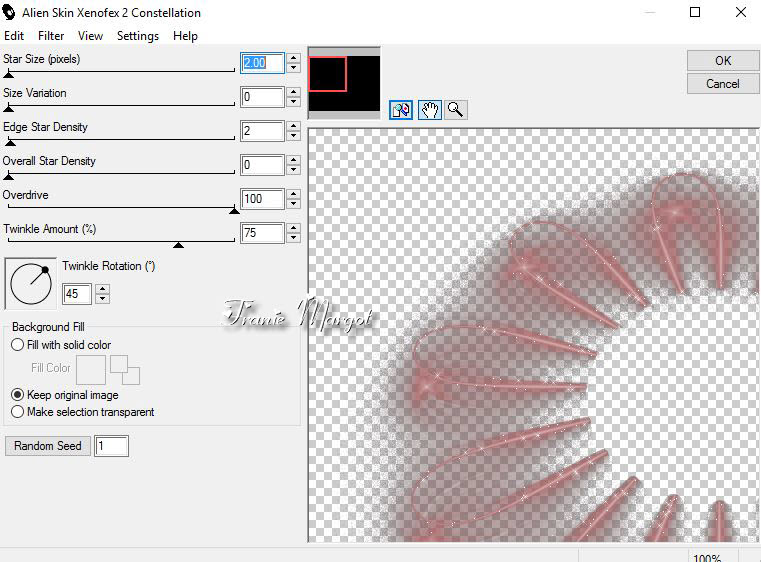Select Make selection transparent option
Screen dimensions: 761x562
[17, 412]
